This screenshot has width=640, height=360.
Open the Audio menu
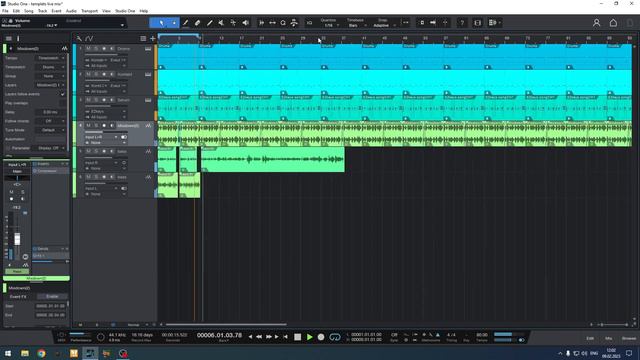(71, 11)
